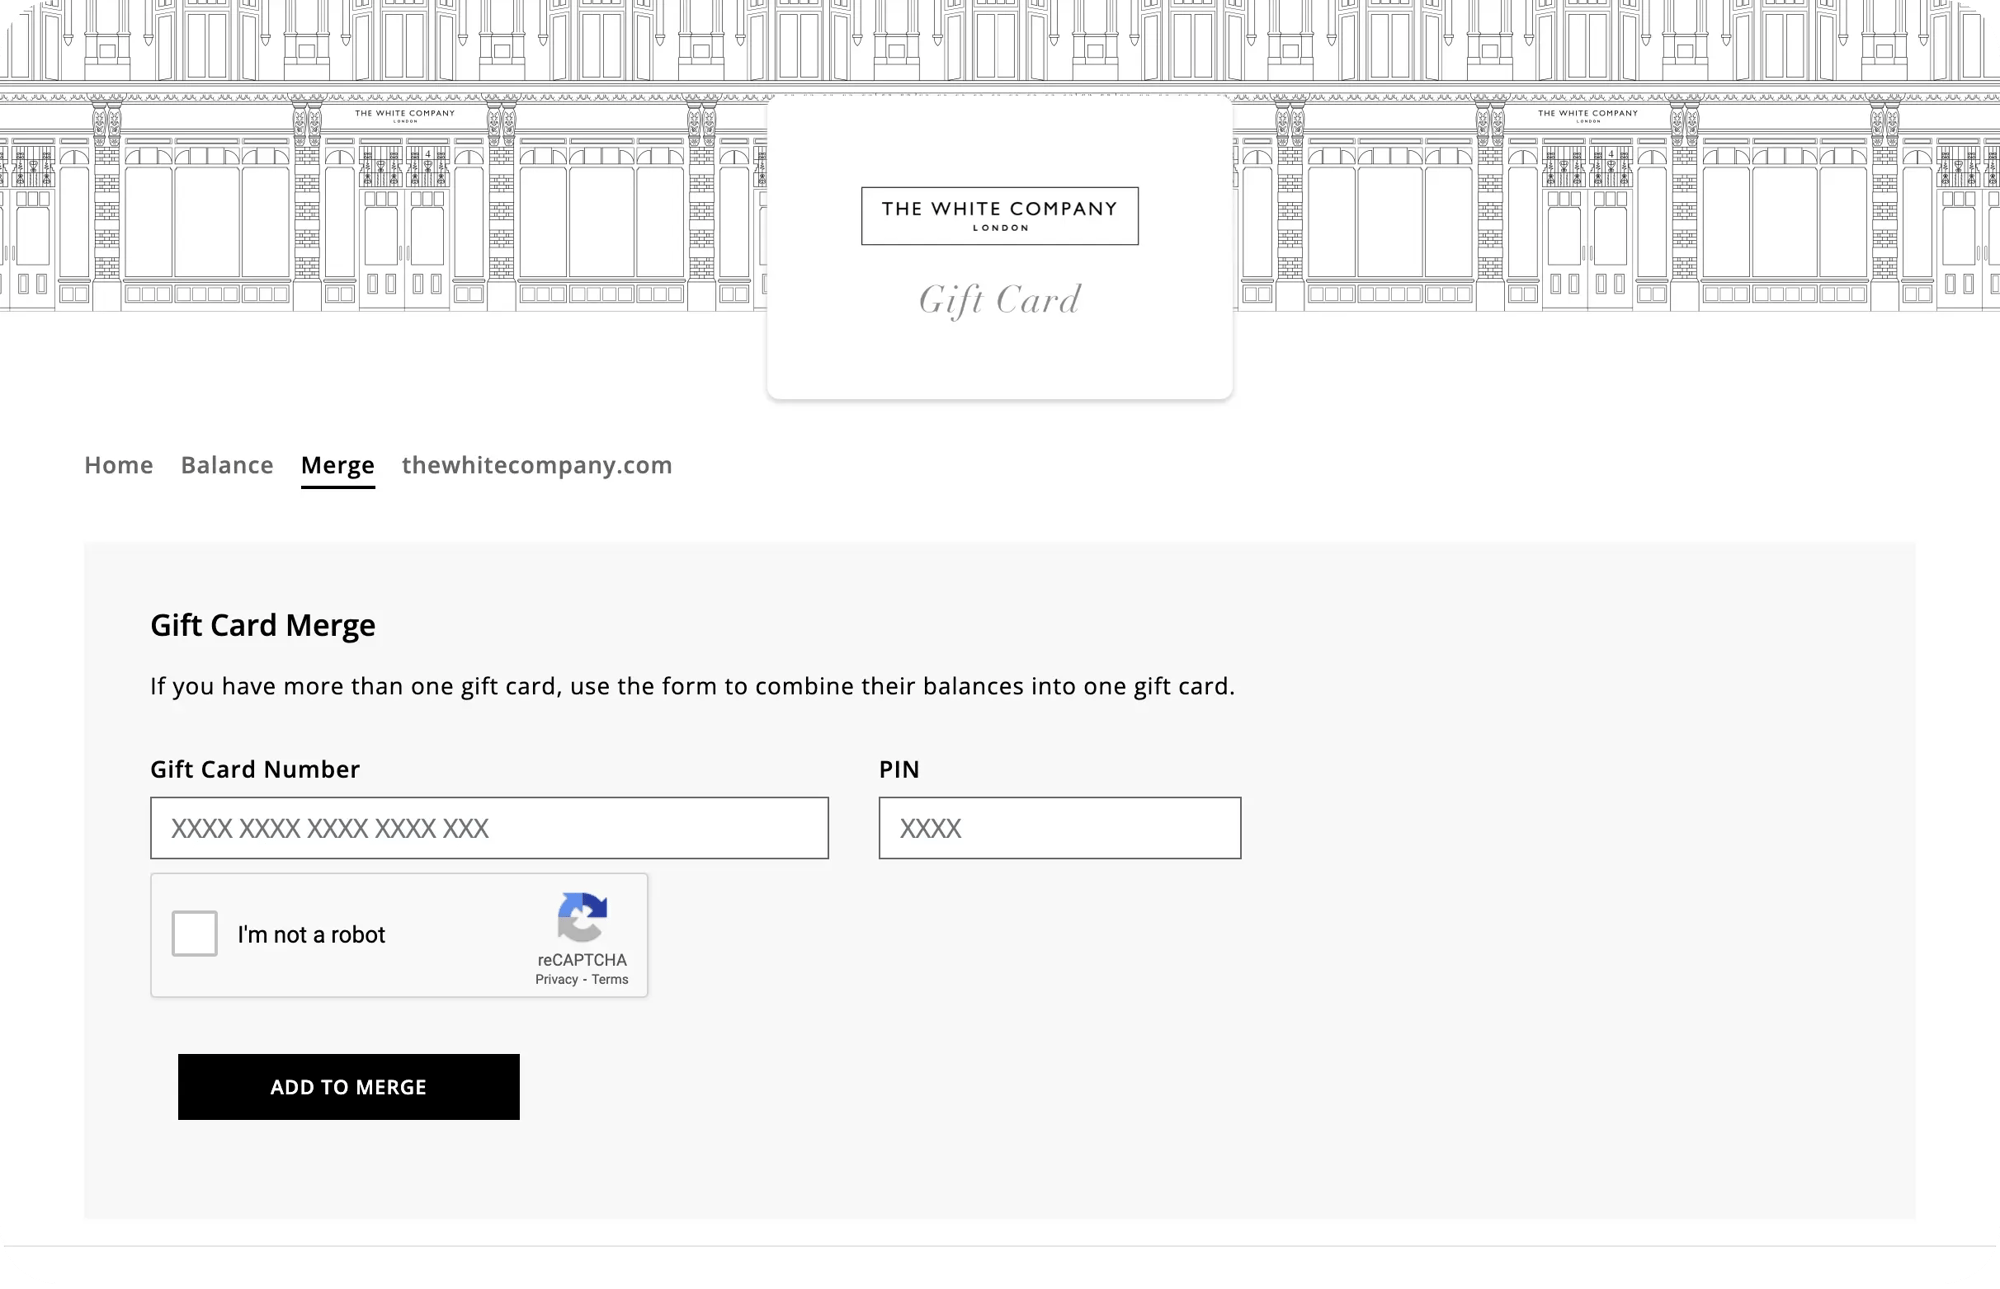Click the Gift Card Merge heading

pyautogui.click(x=263, y=625)
